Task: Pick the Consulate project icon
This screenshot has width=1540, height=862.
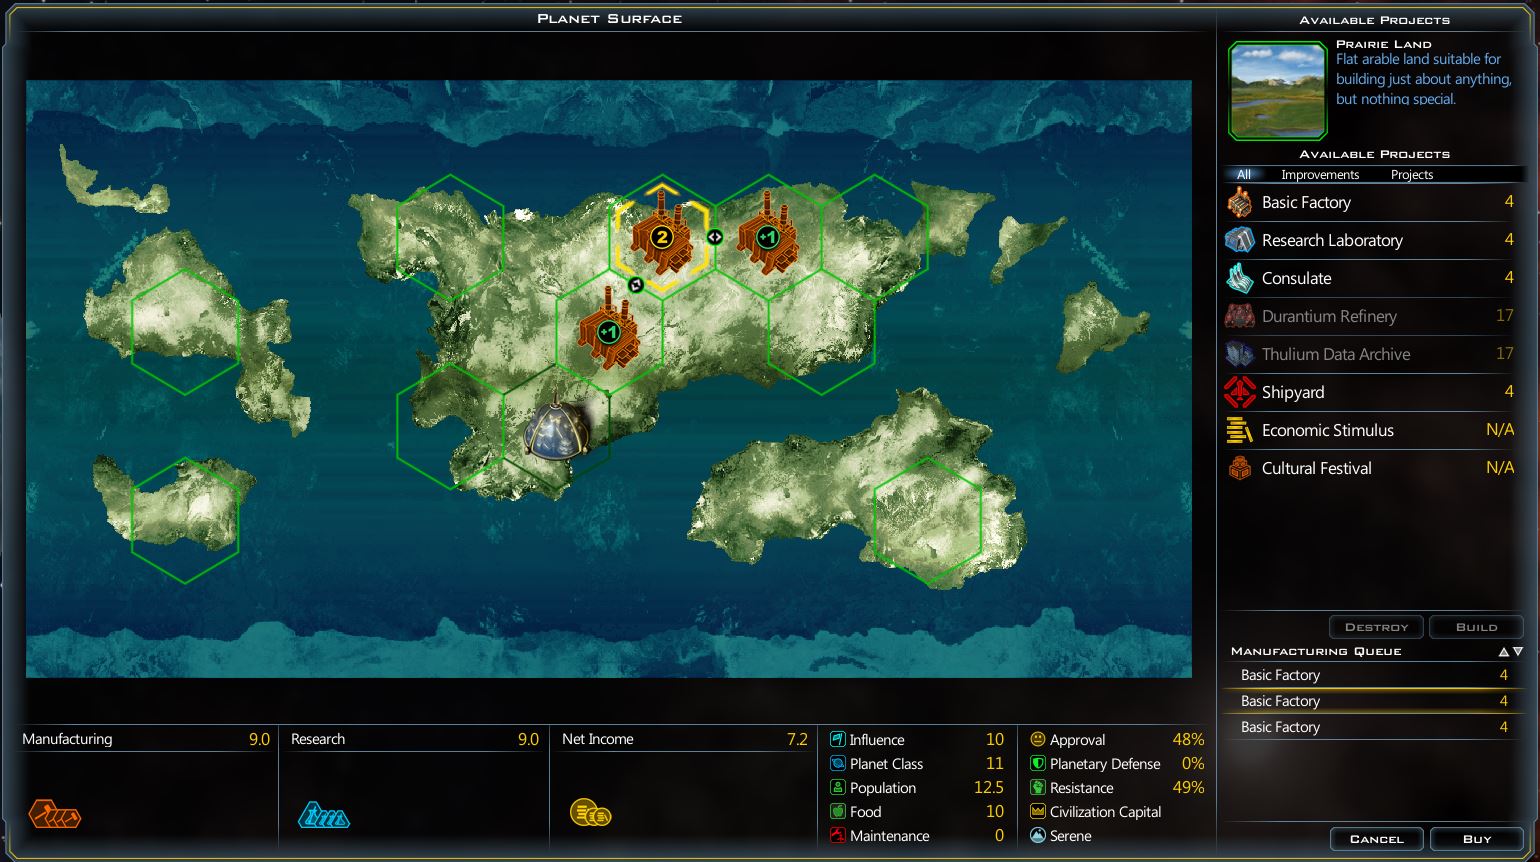Action: point(1240,278)
